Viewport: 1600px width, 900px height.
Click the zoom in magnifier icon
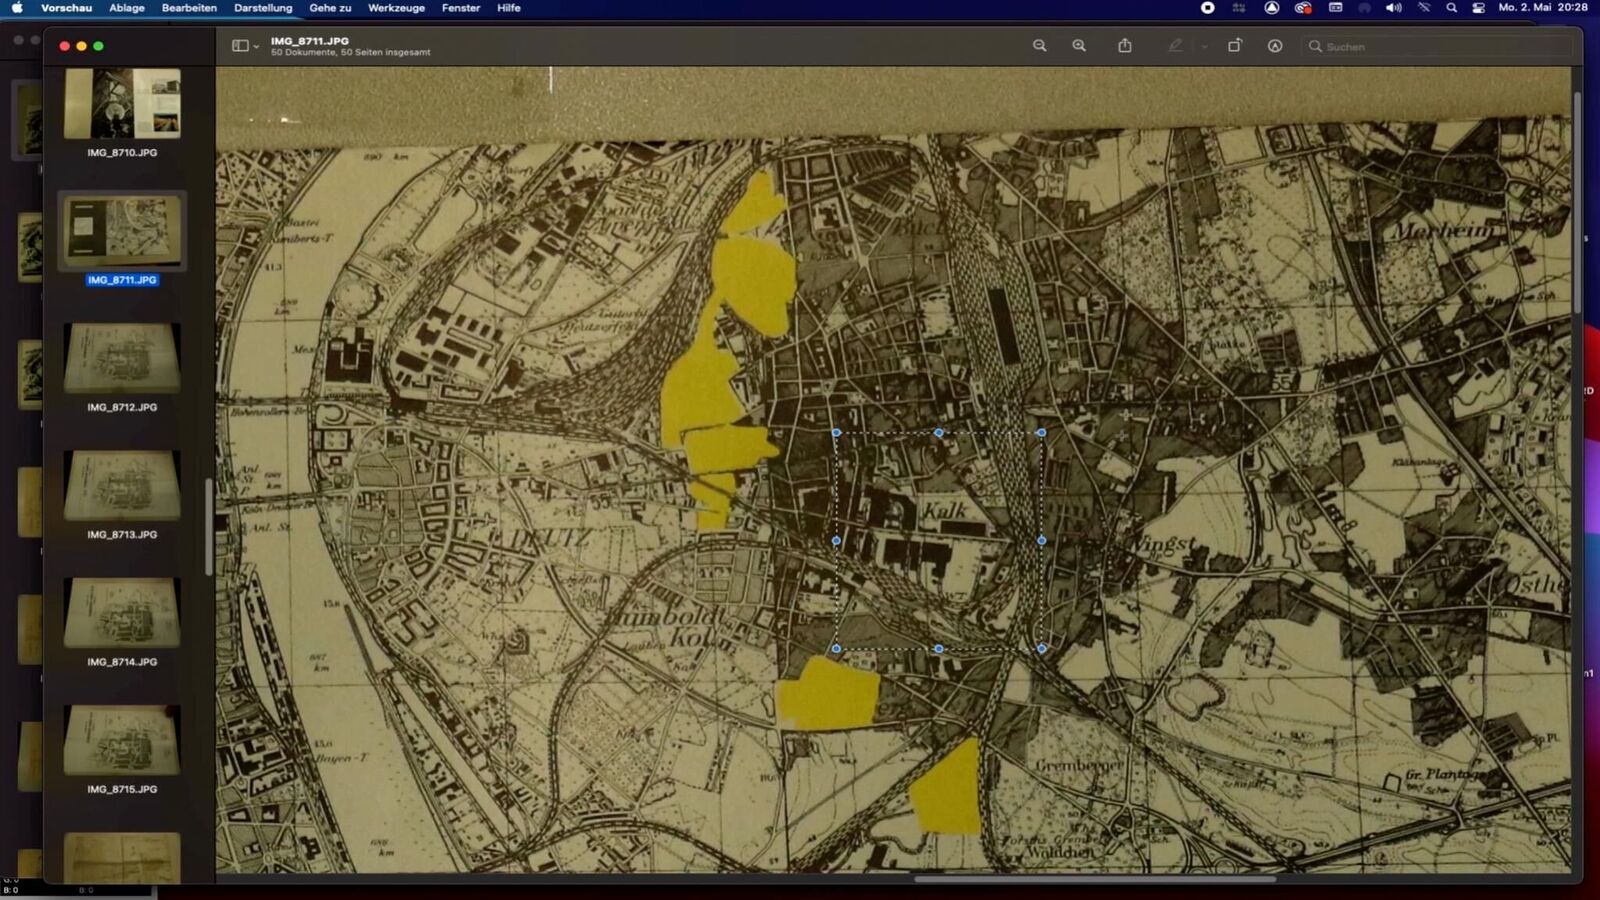(1079, 46)
